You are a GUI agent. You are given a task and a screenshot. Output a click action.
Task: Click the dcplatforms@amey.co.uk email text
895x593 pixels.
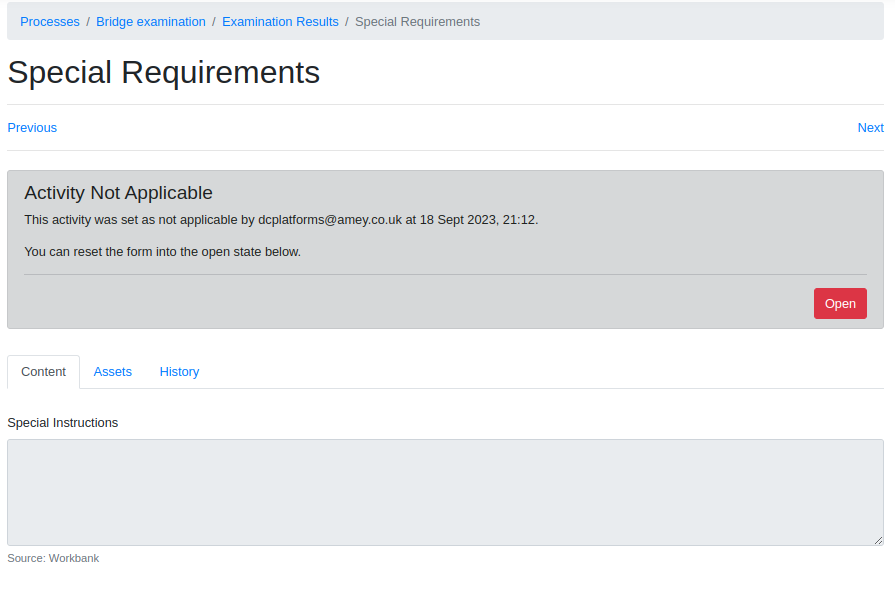pyautogui.click(x=329, y=219)
